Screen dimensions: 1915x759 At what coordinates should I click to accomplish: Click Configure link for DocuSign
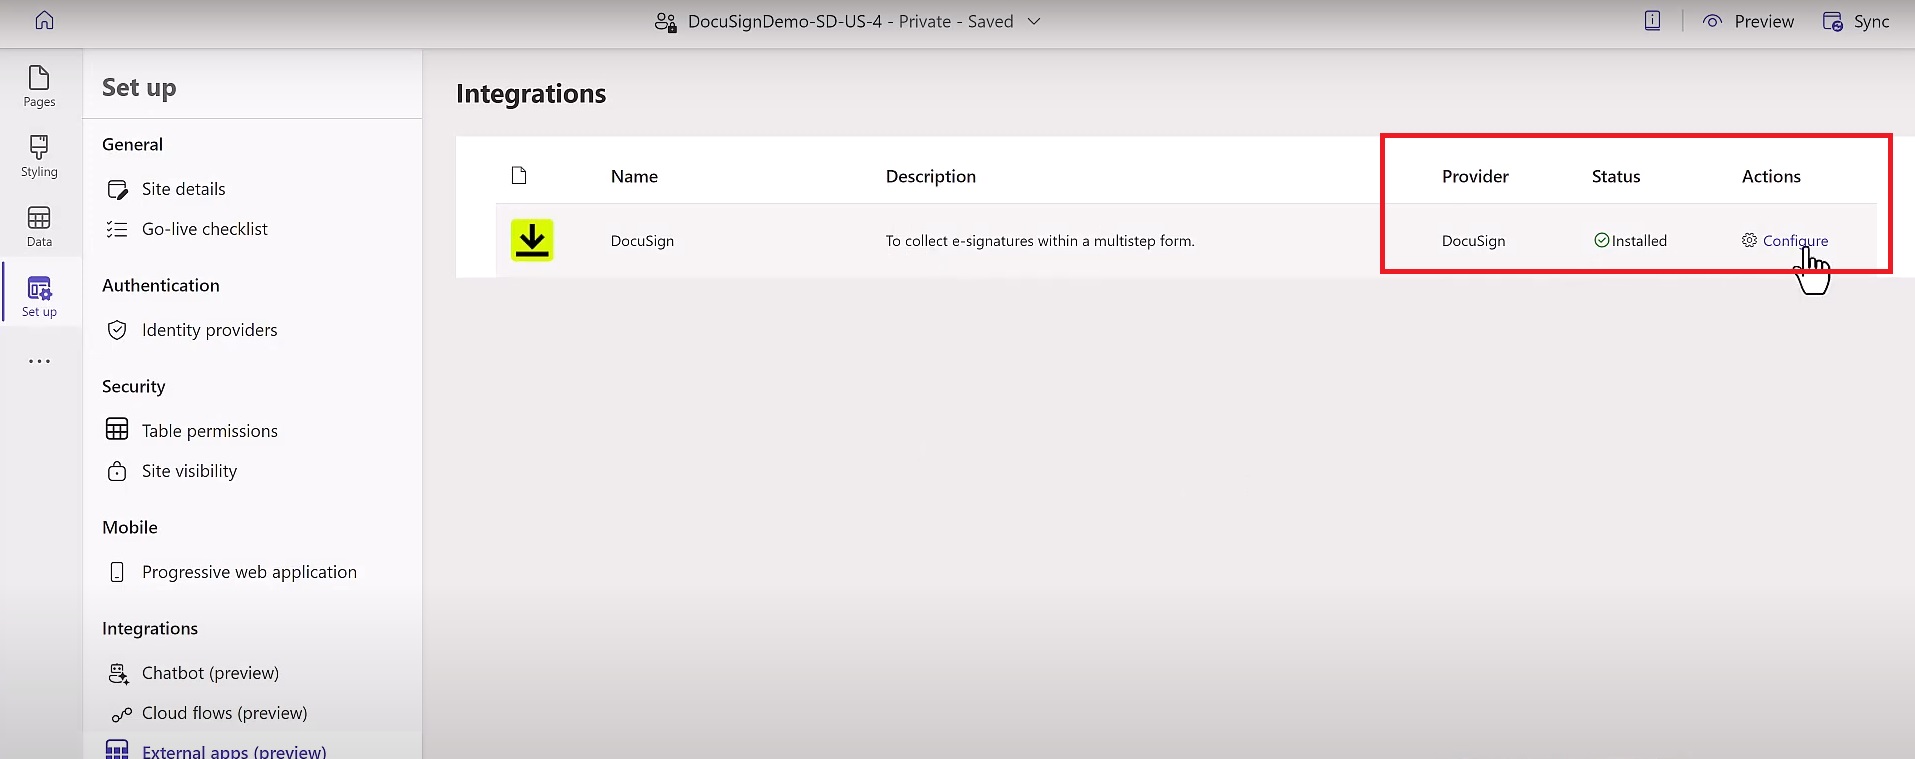tap(1794, 241)
